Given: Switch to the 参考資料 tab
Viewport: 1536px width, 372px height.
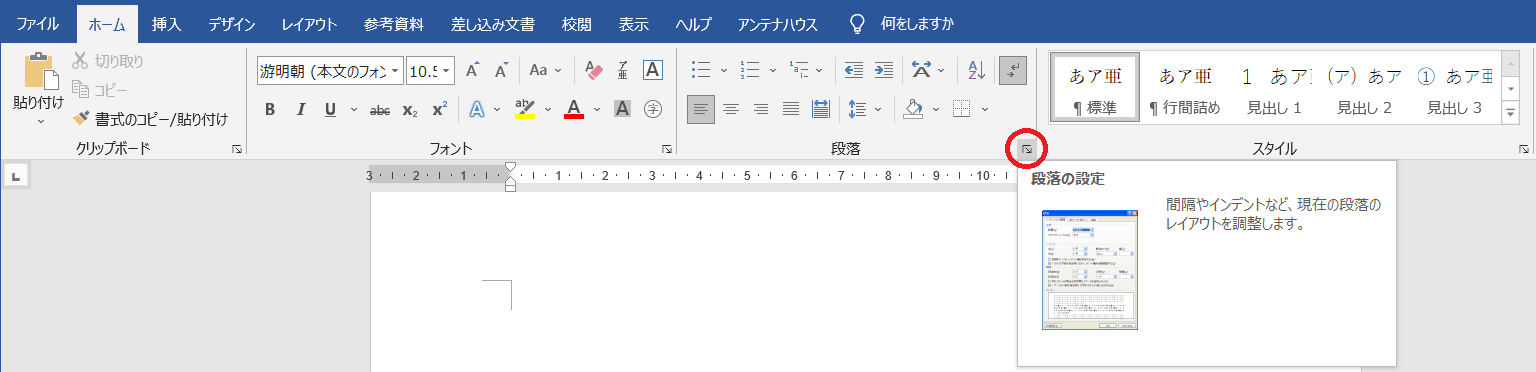Looking at the screenshot, I should [x=394, y=23].
